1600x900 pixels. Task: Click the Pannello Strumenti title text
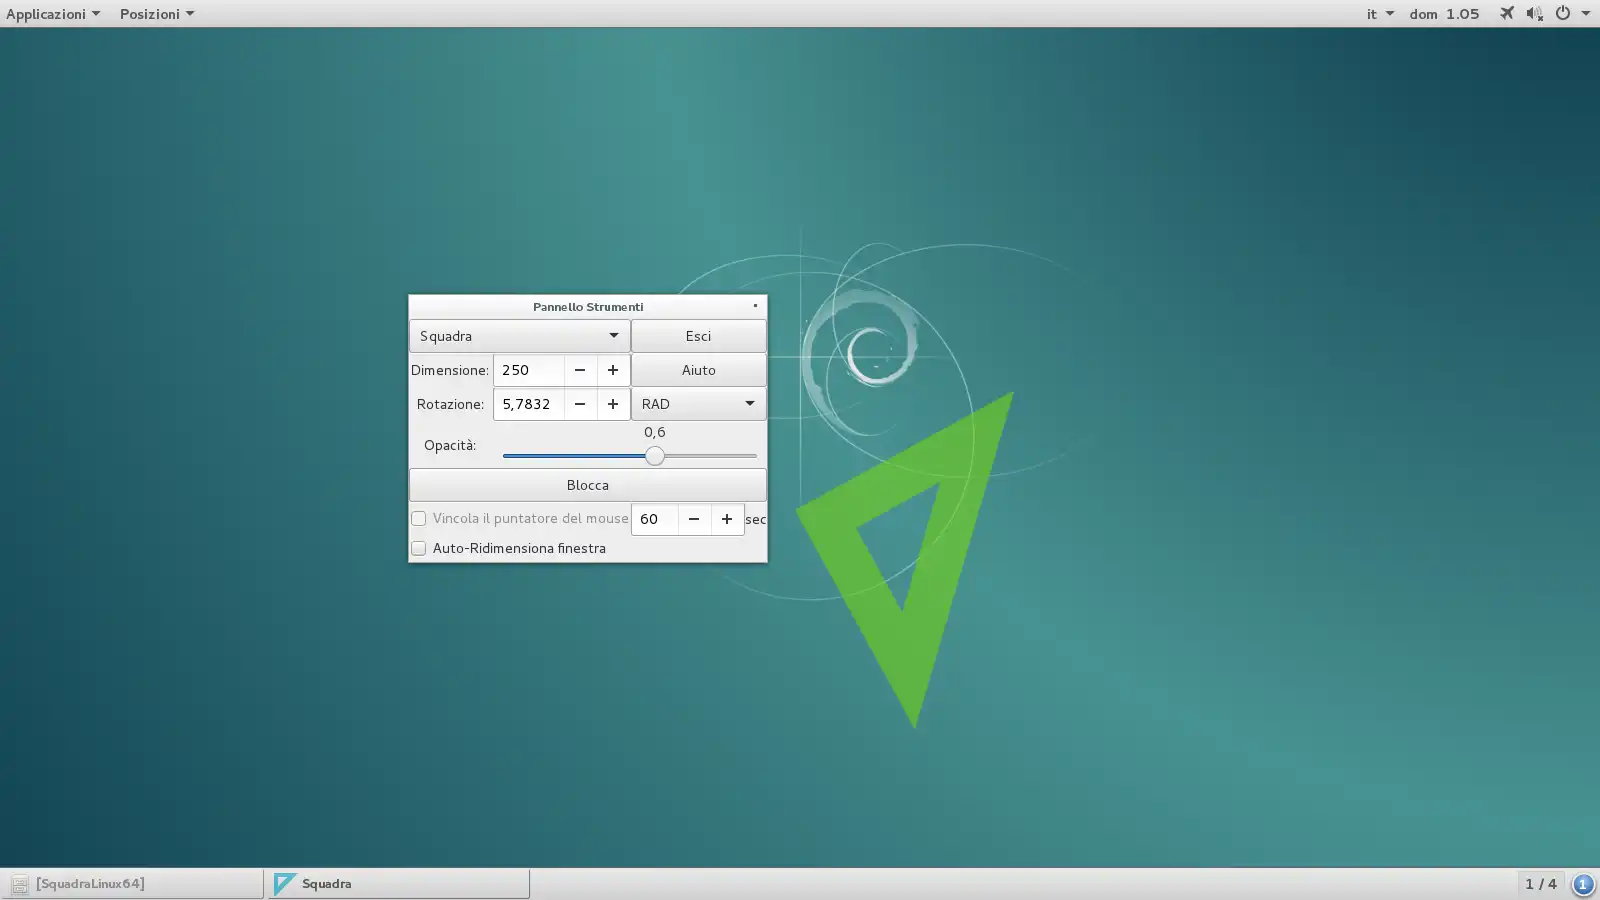point(588,307)
